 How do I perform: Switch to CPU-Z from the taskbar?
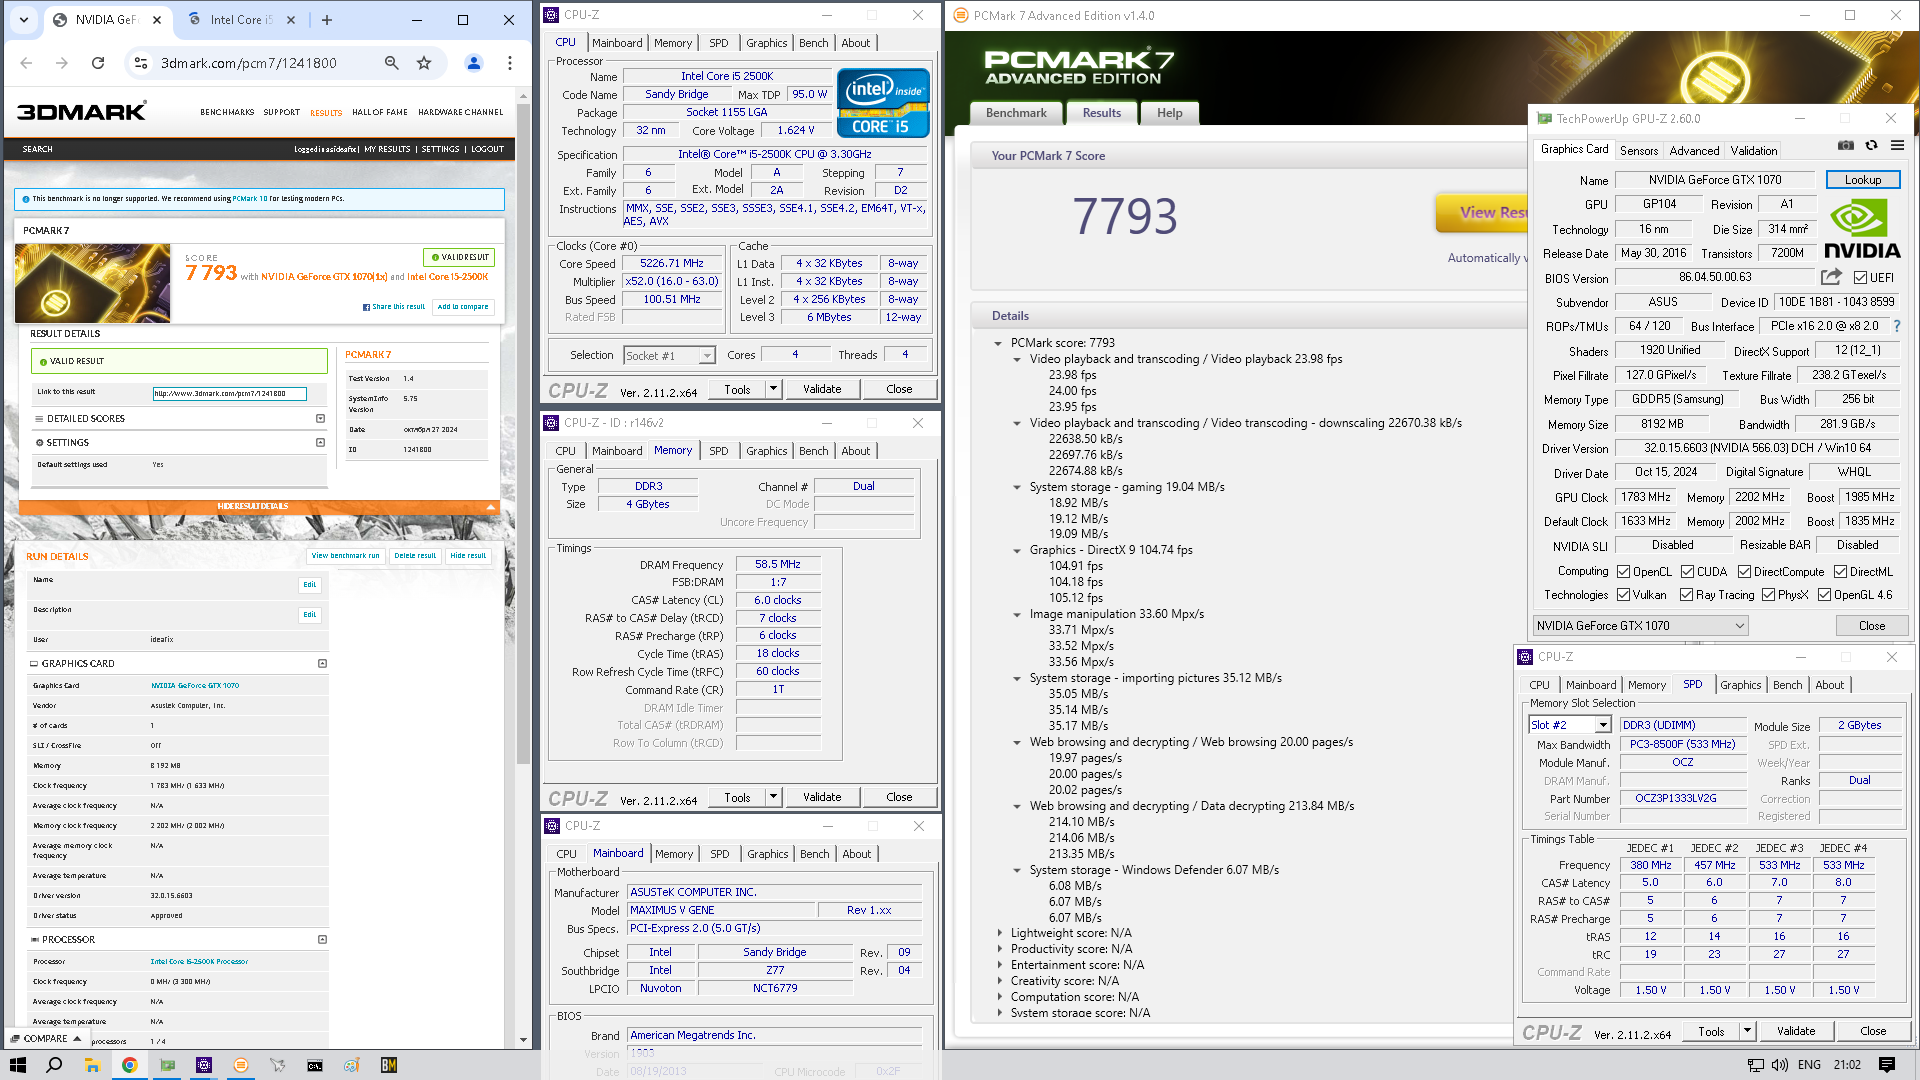(x=204, y=1065)
